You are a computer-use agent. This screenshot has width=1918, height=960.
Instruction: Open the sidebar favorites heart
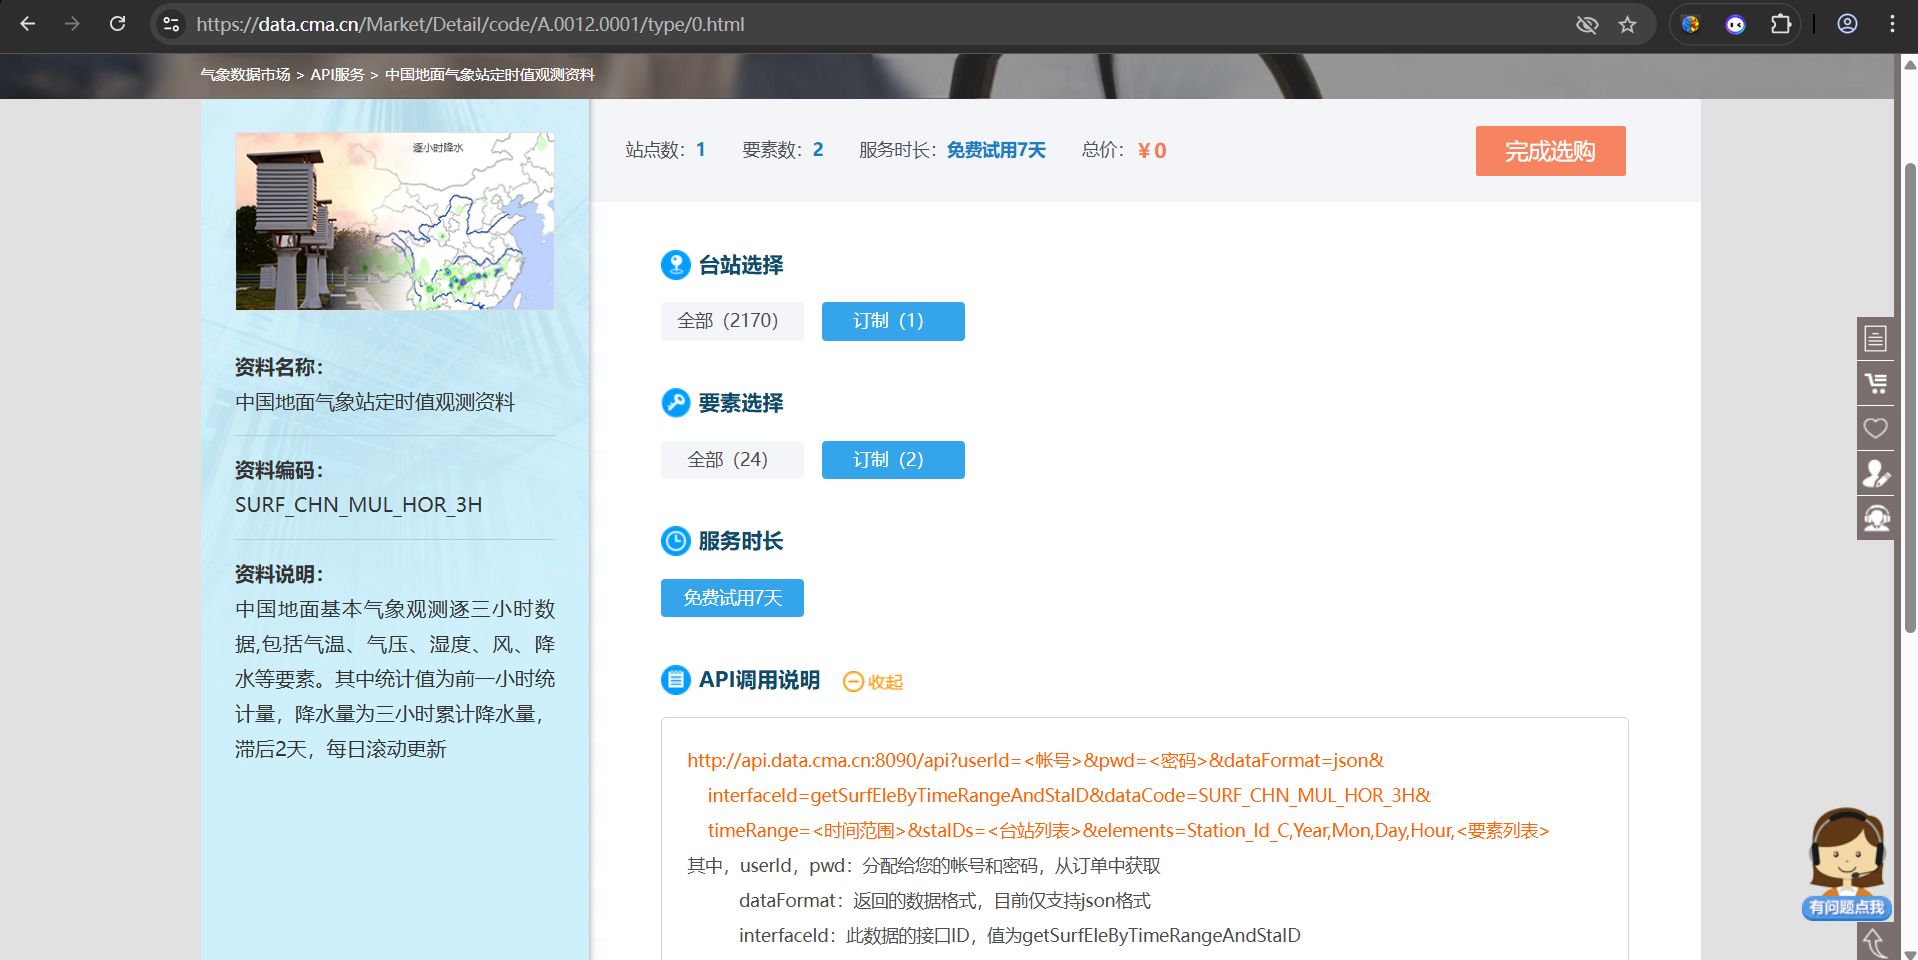(1876, 428)
